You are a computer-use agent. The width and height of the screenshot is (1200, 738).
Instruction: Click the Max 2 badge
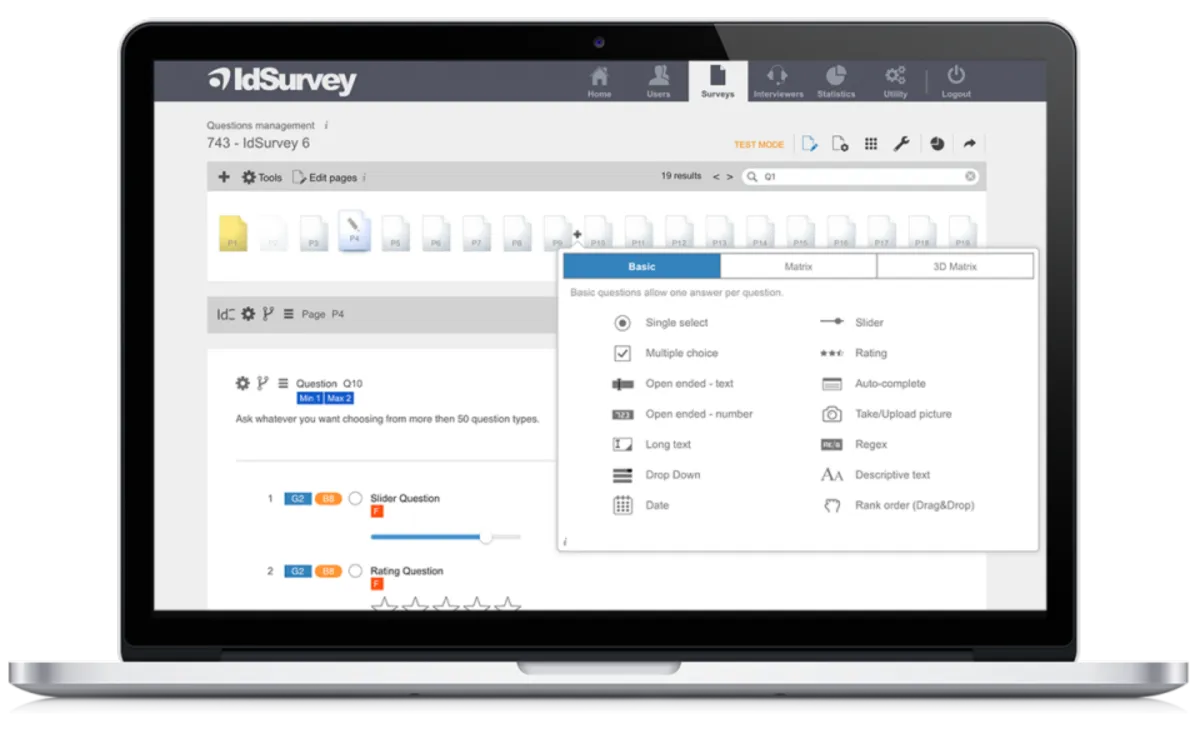(x=339, y=398)
